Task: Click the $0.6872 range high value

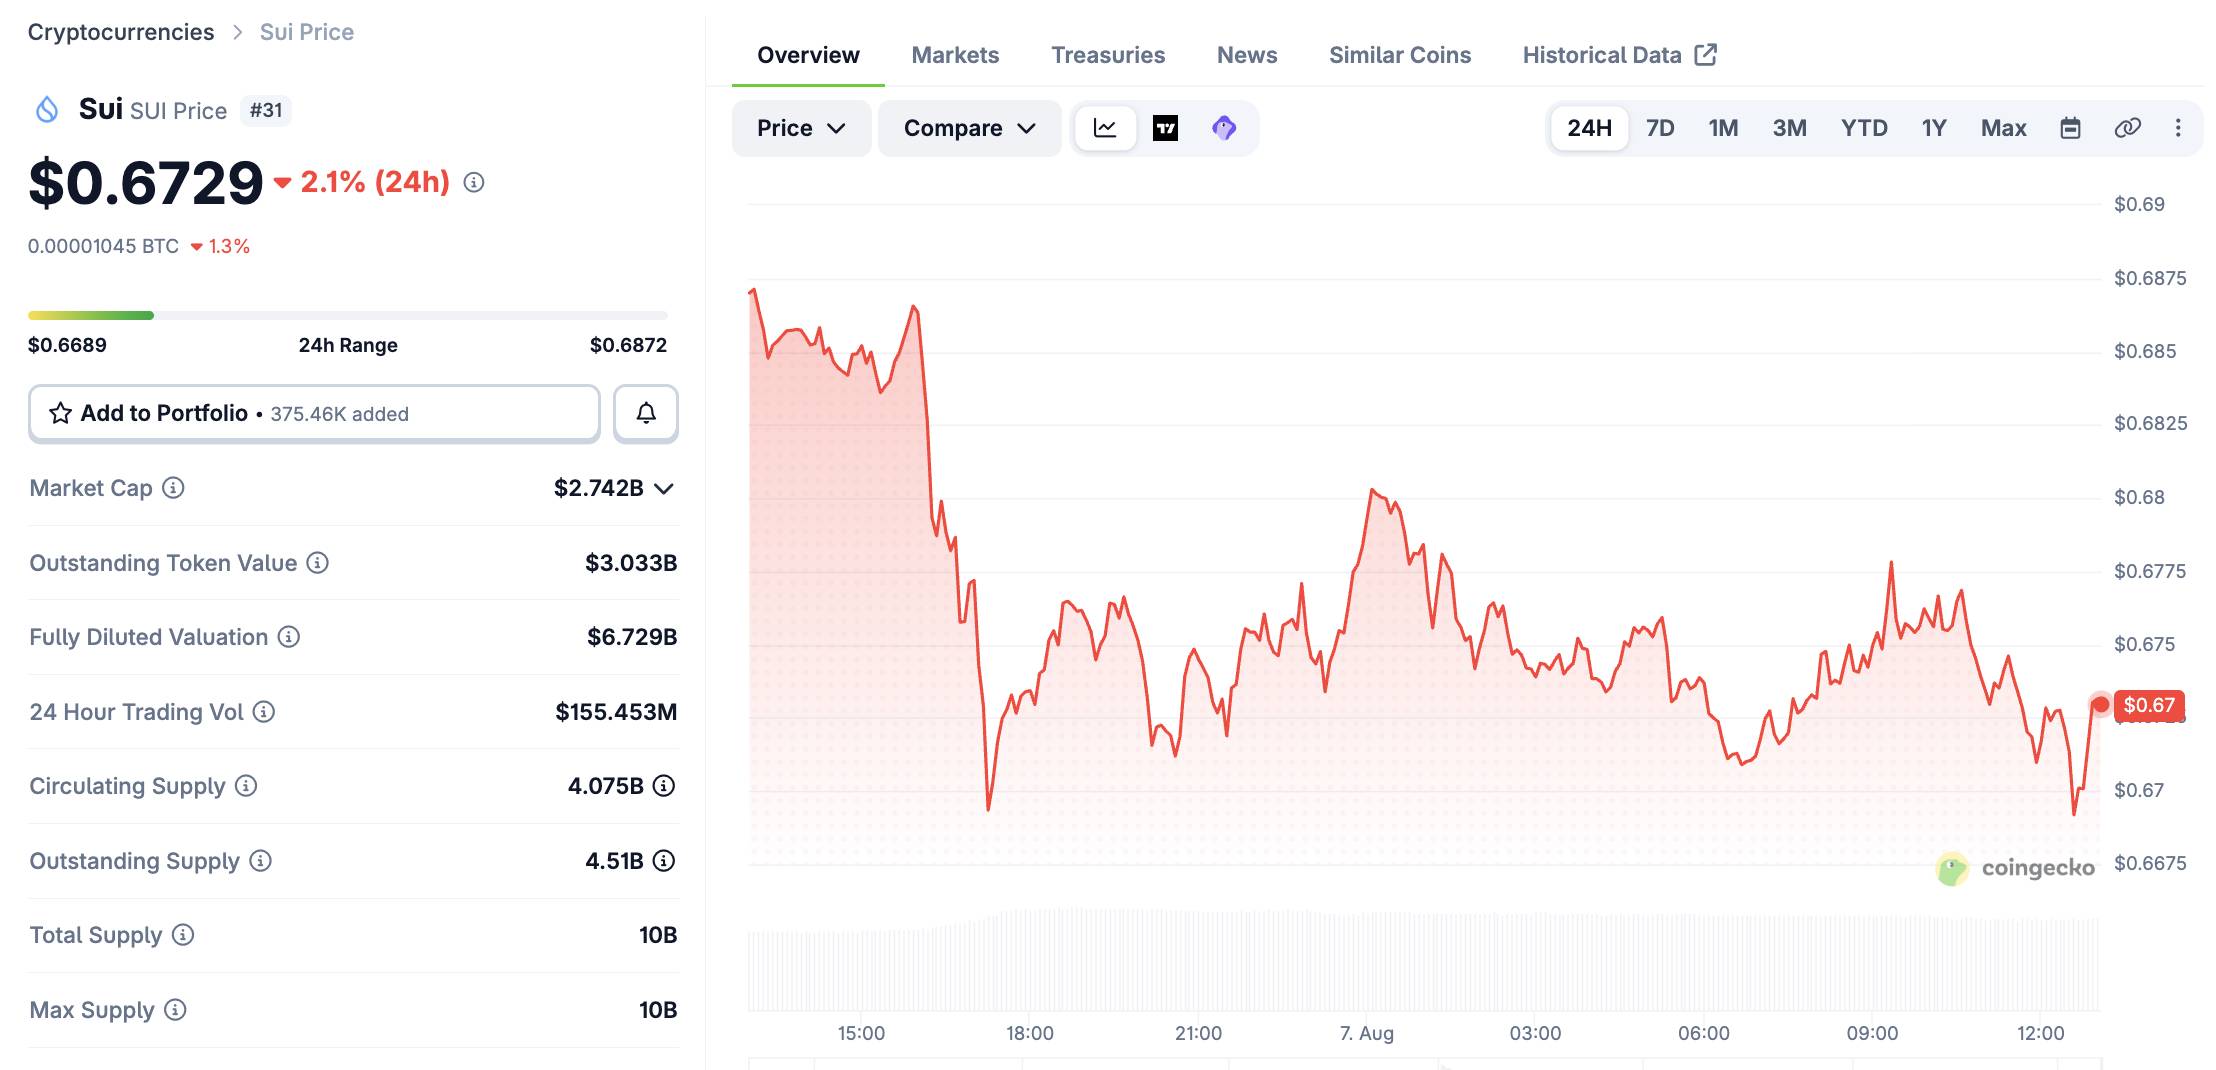Action: tap(628, 345)
